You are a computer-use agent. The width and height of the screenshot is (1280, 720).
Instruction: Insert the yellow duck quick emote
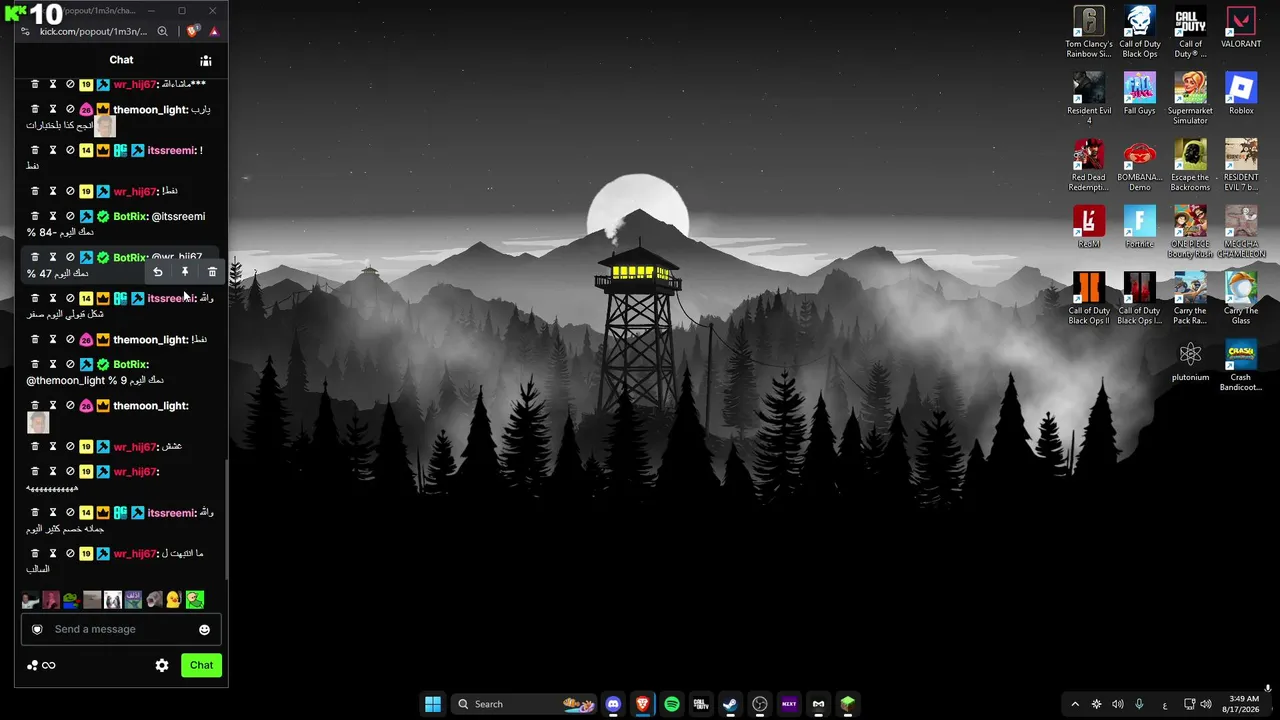pyautogui.click(x=174, y=600)
